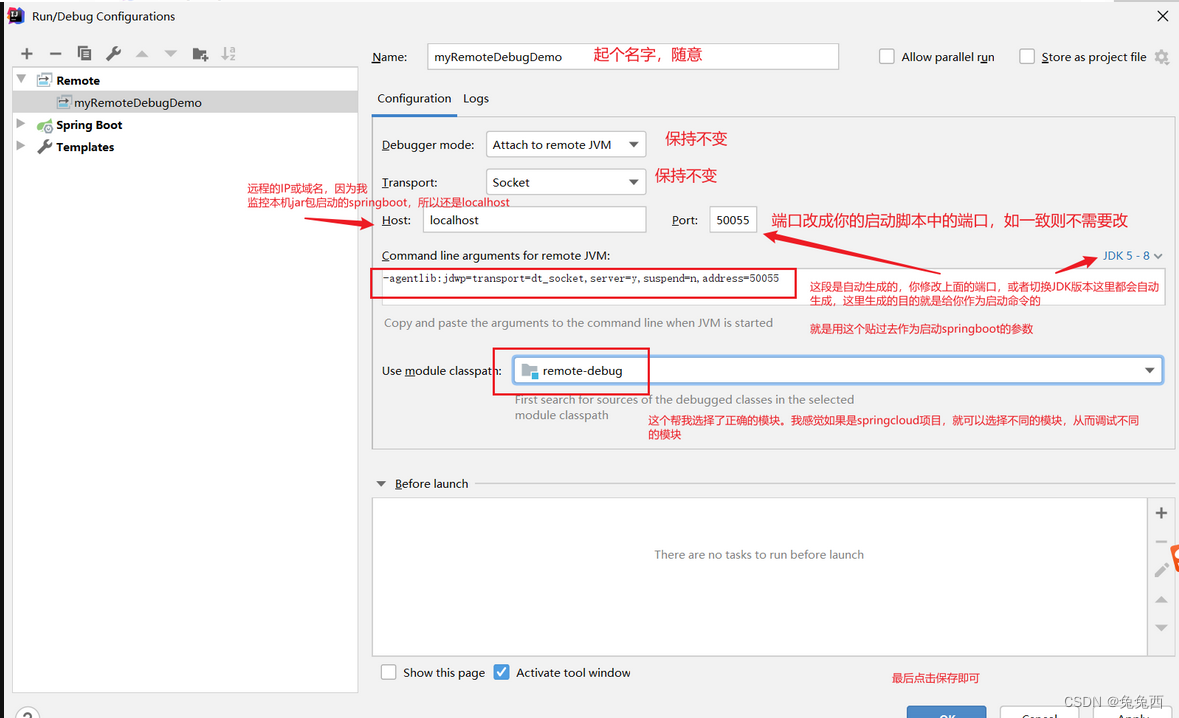Click IntelliJ app icon in title bar

pos(16,16)
